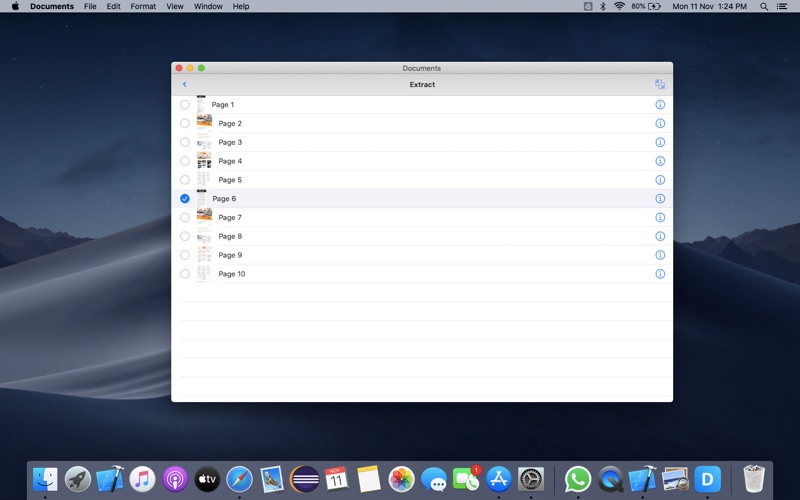This screenshot has width=800, height=500.
Task: Expand the Window menu
Action: [208, 6]
